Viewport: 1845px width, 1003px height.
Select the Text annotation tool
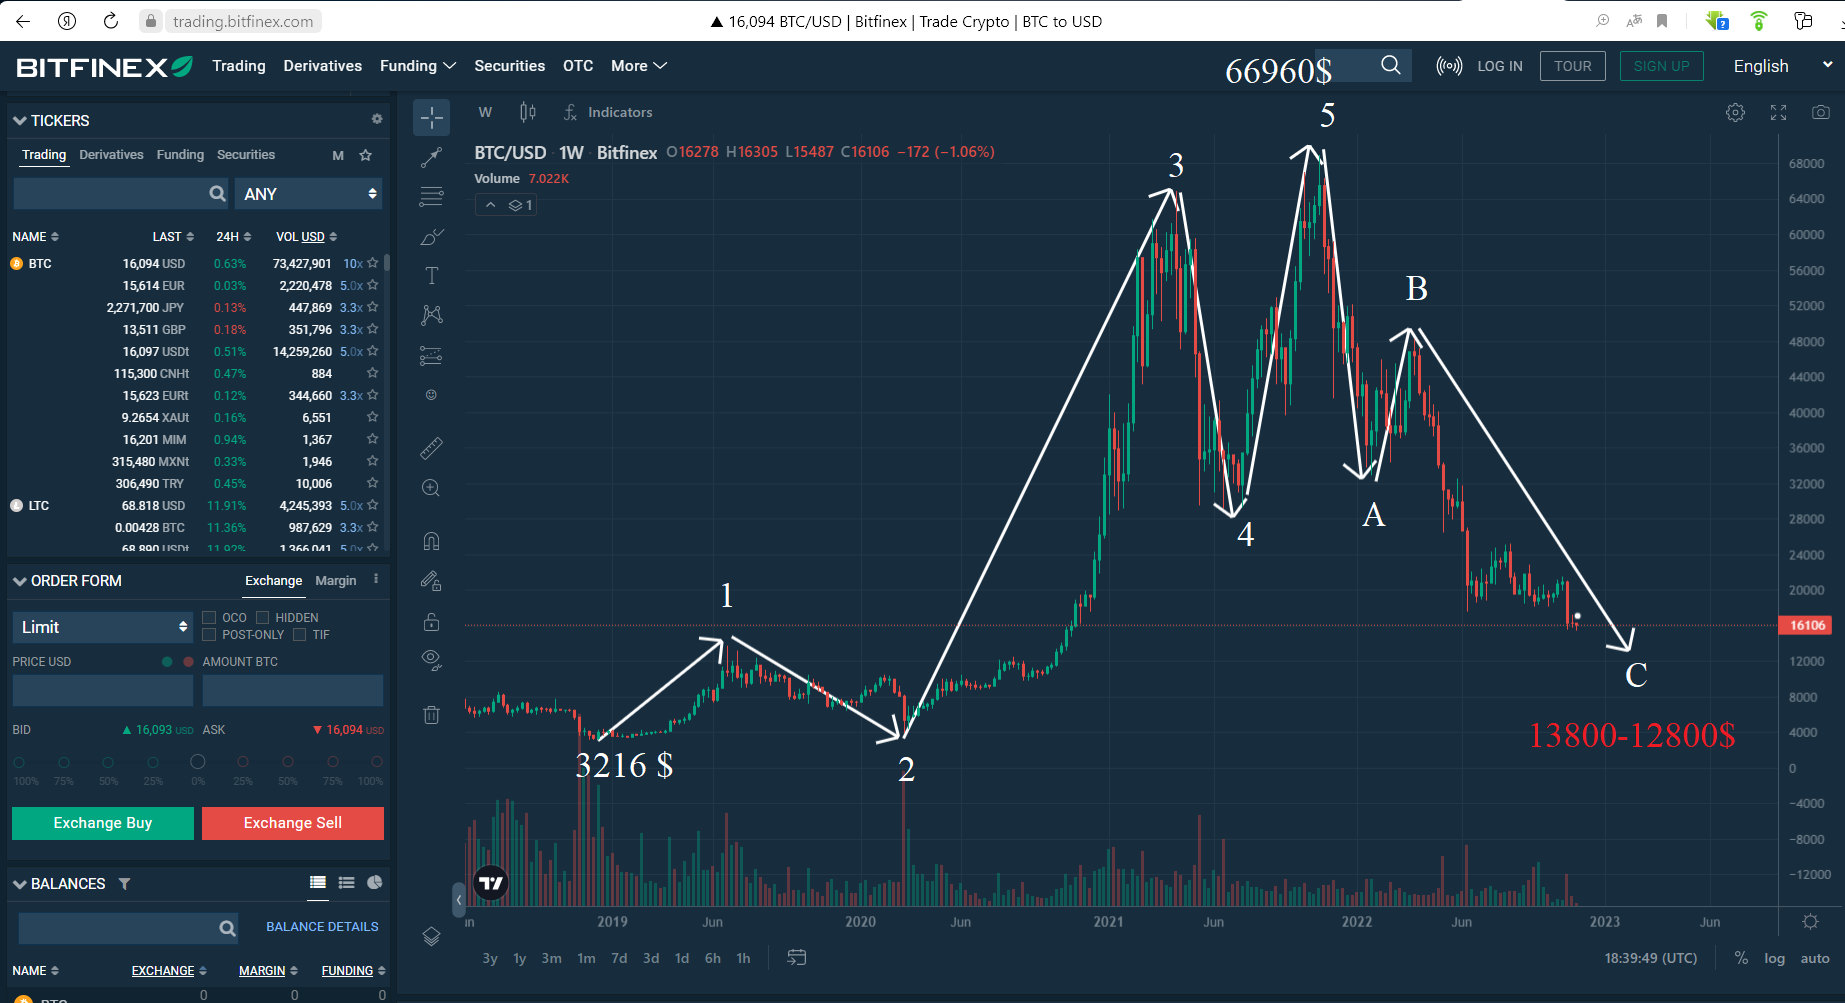click(431, 276)
